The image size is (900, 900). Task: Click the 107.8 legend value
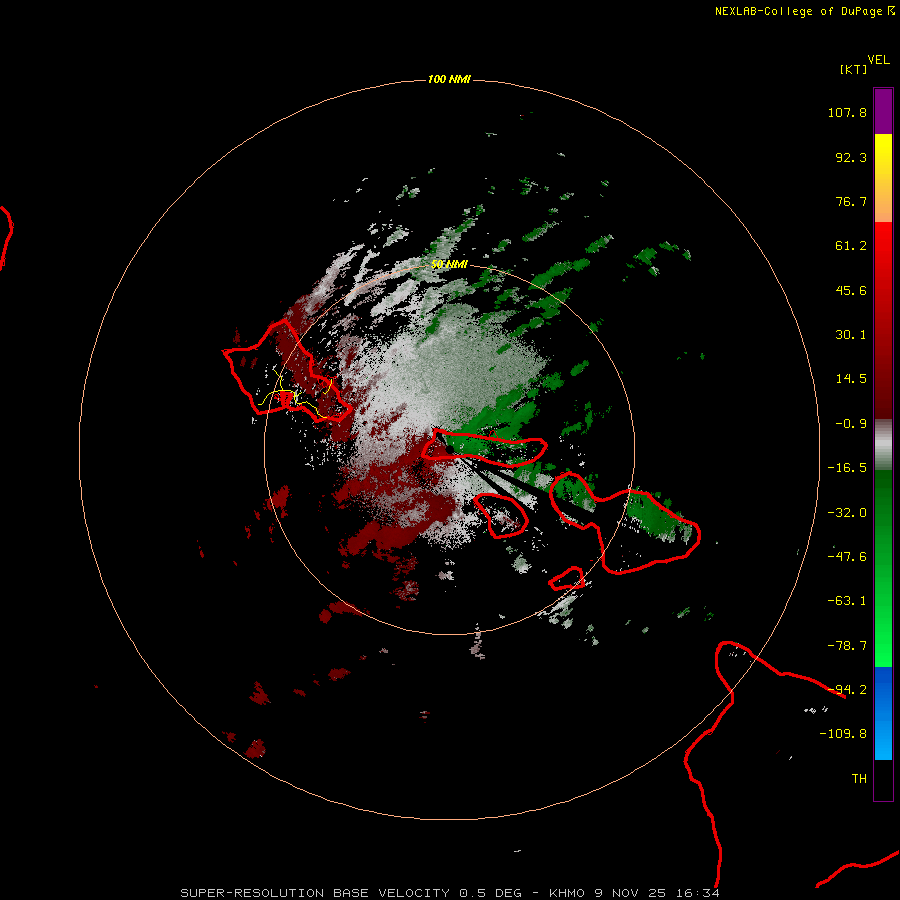pyautogui.click(x=847, y=112)
